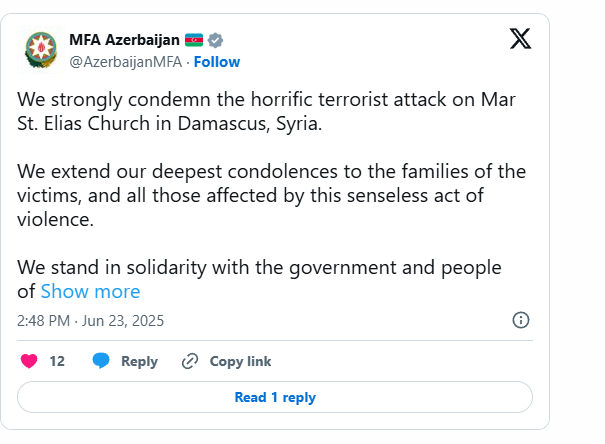Follow the @AzerbaijanMFA account
This screenshot has width=605, height=444.
click(217, 62)
